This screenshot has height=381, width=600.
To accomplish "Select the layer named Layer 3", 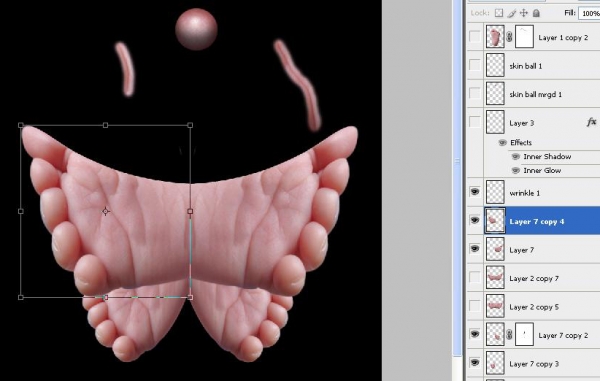I will pos(522,123).
